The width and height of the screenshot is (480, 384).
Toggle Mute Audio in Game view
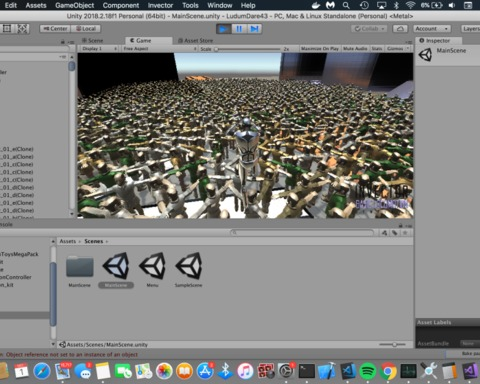click(355, 49)
